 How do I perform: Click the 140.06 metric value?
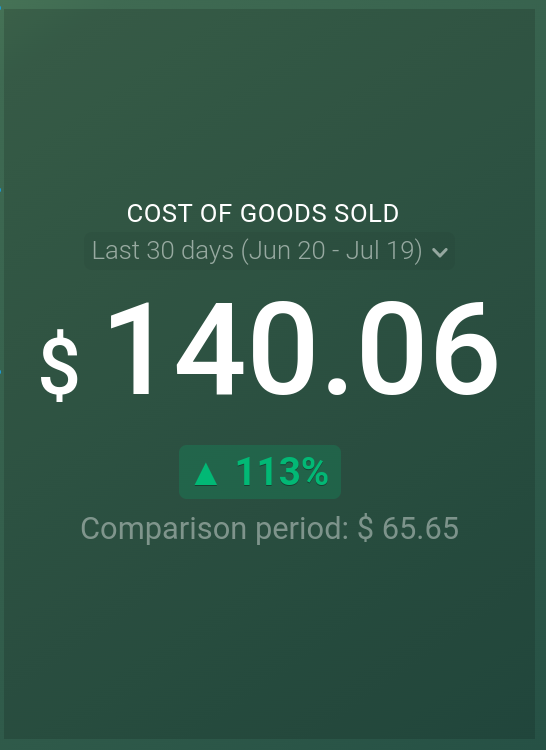click(304, 348)
